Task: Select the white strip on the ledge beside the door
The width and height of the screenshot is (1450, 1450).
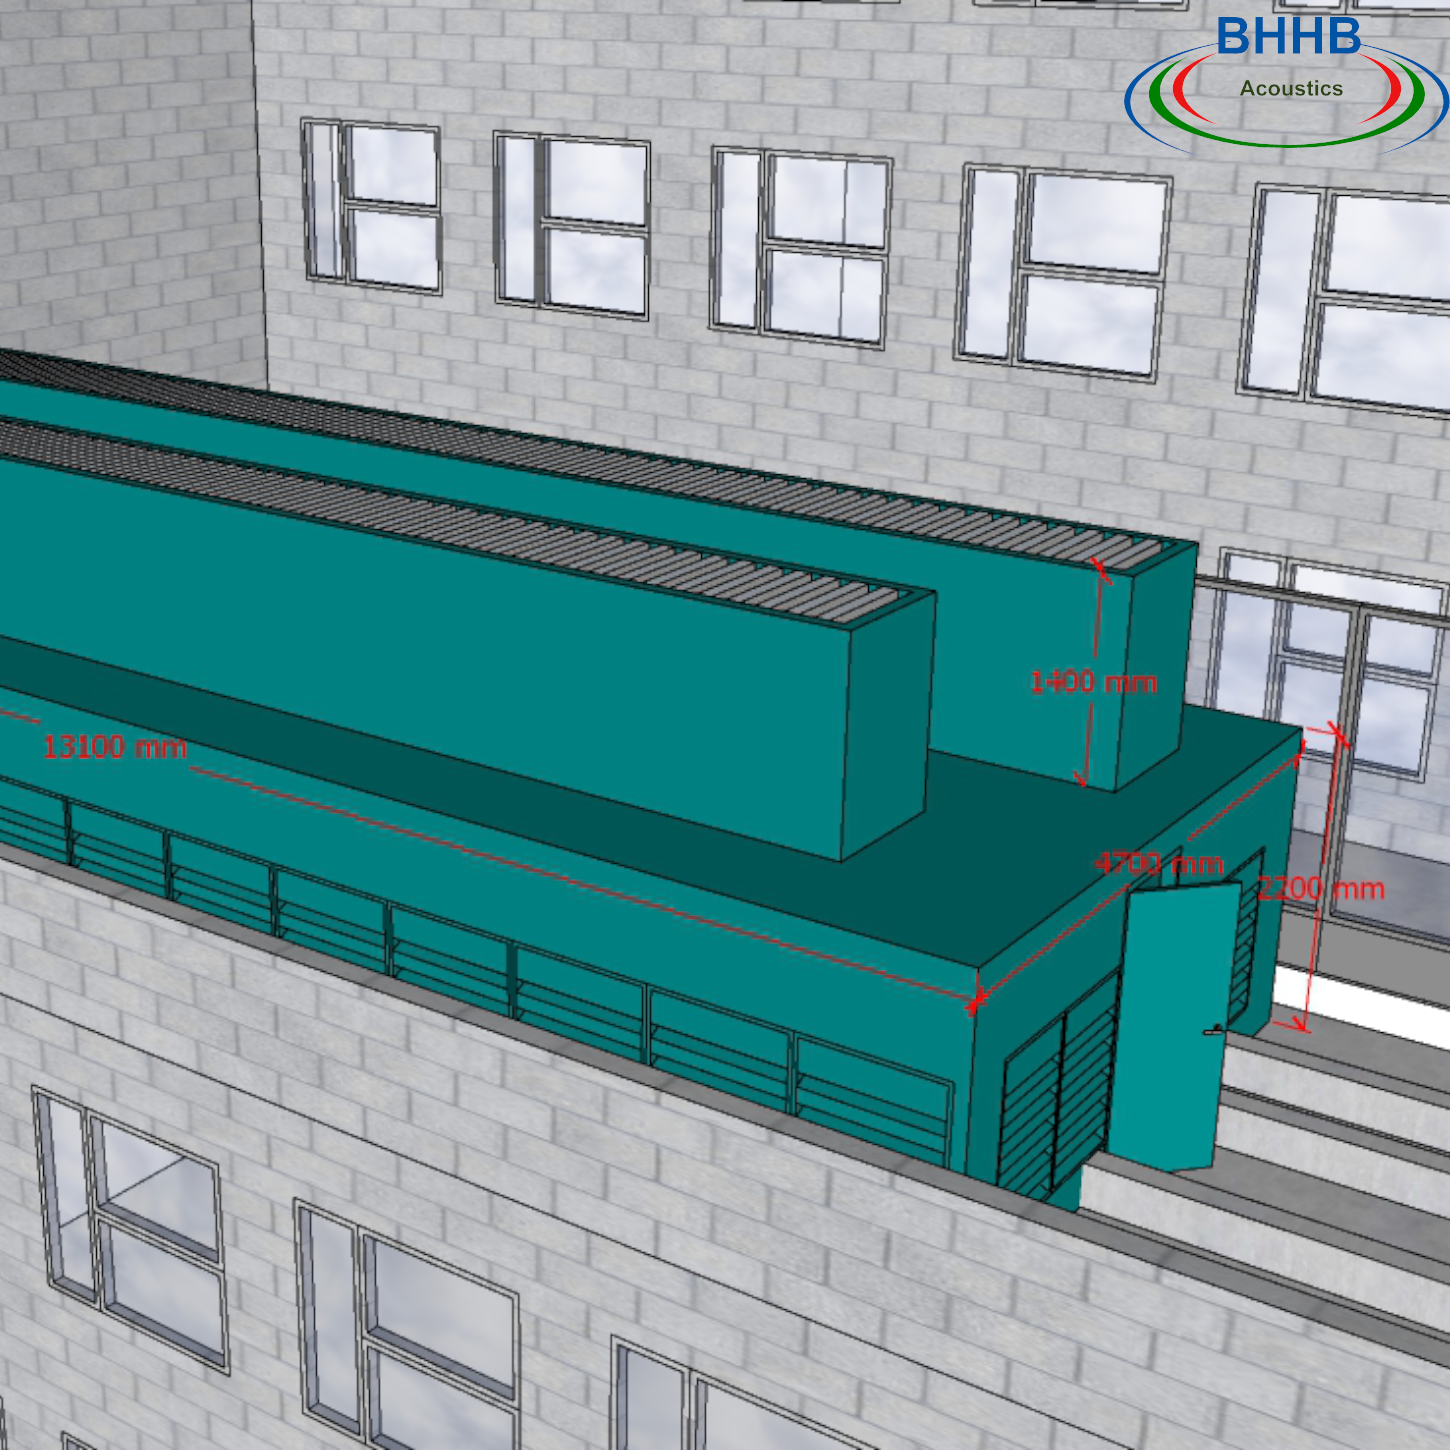Action: (x=1360, y=1010)
